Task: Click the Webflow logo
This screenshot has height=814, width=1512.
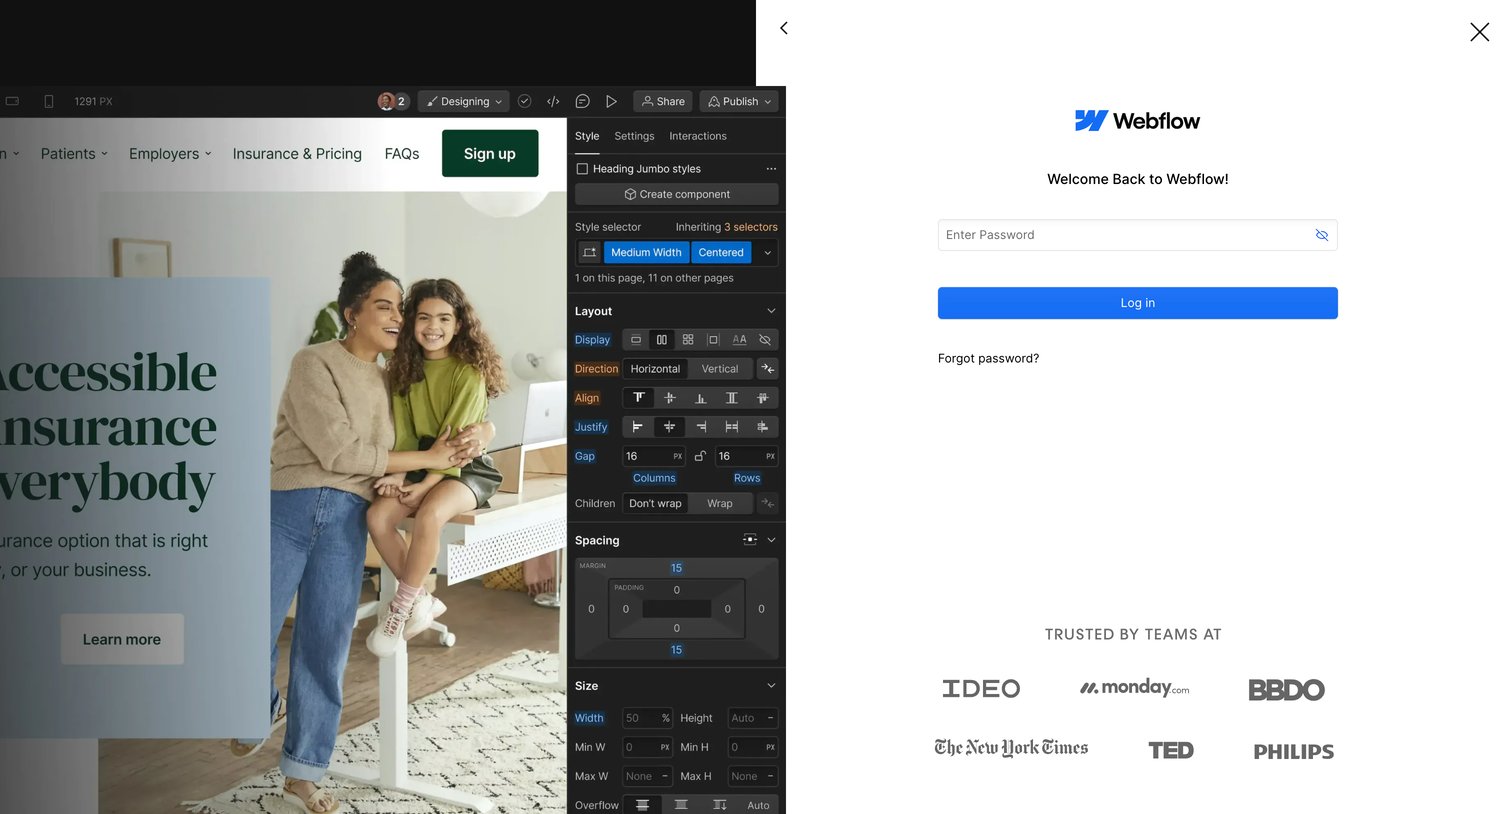Action: 1137,121
